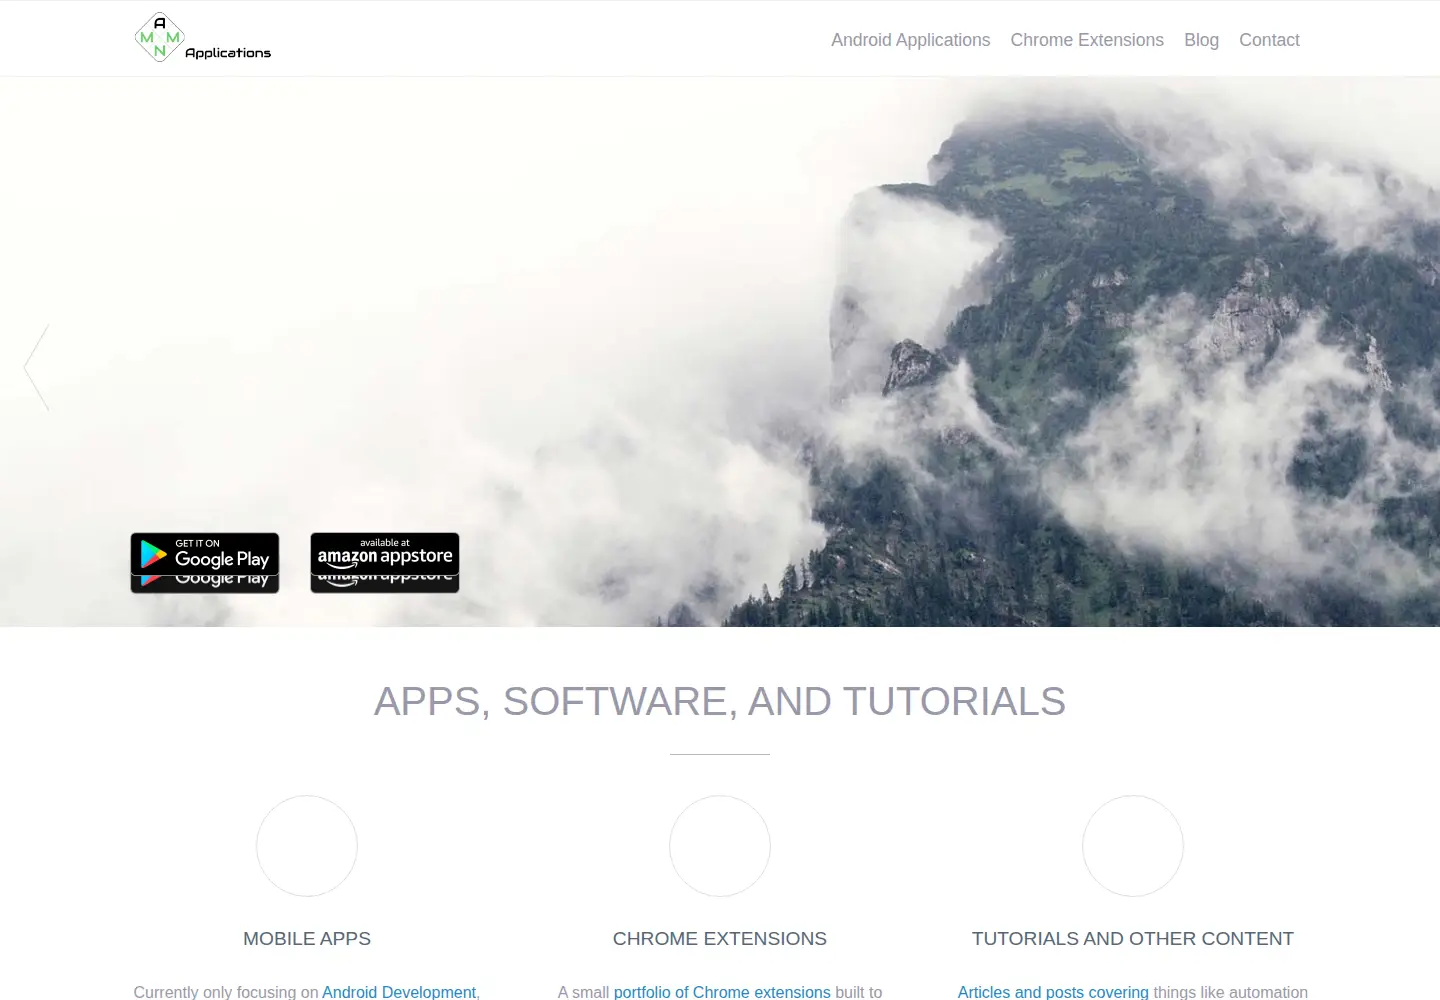Screen dimensions: 1440x1000
Task: Open the Contact navigation item
Action: [x=1269, y=40]
